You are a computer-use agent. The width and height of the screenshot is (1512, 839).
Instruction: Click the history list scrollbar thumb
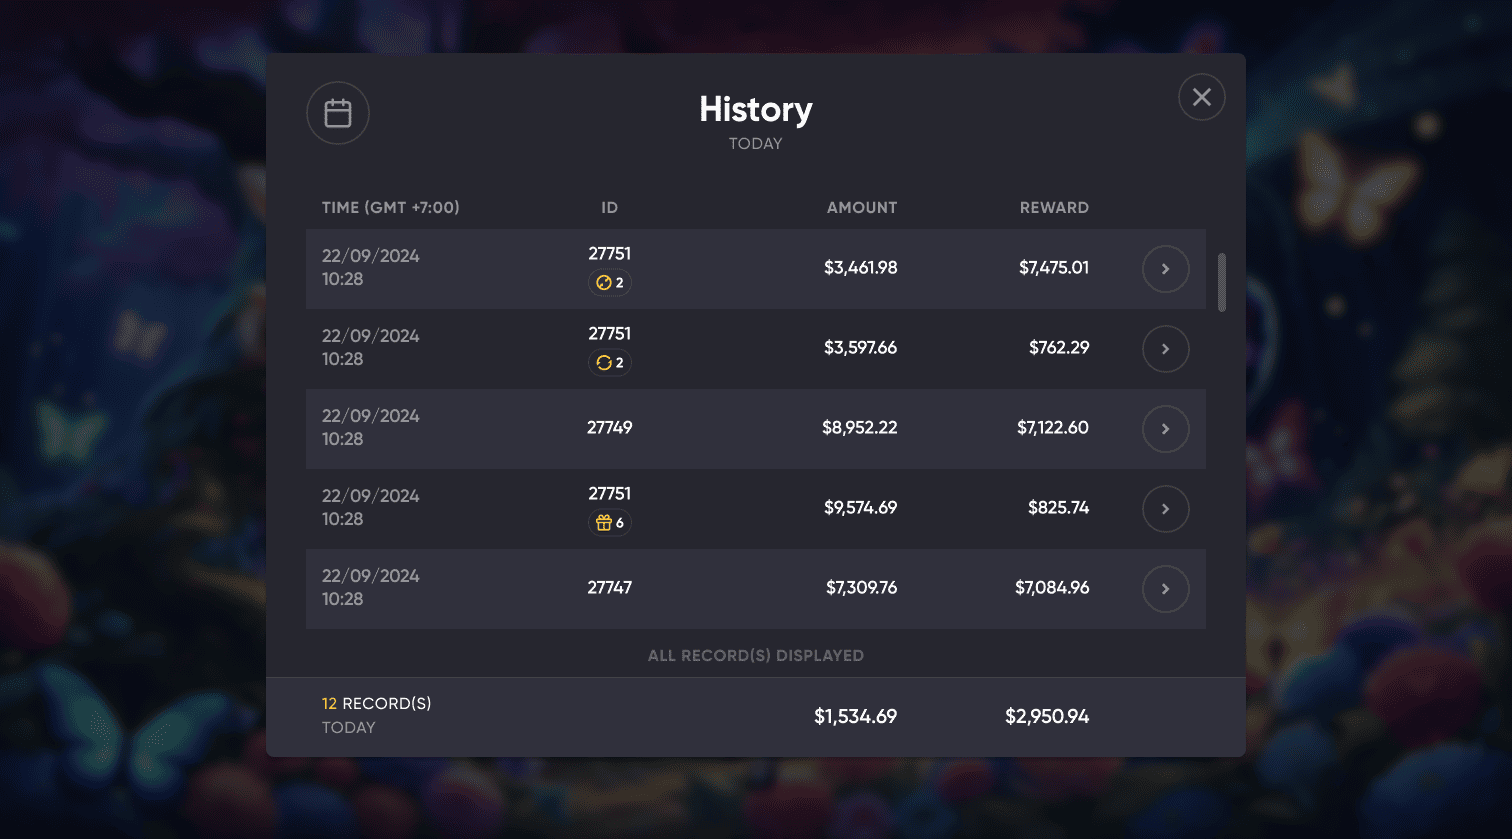(x=1222, y=282)
